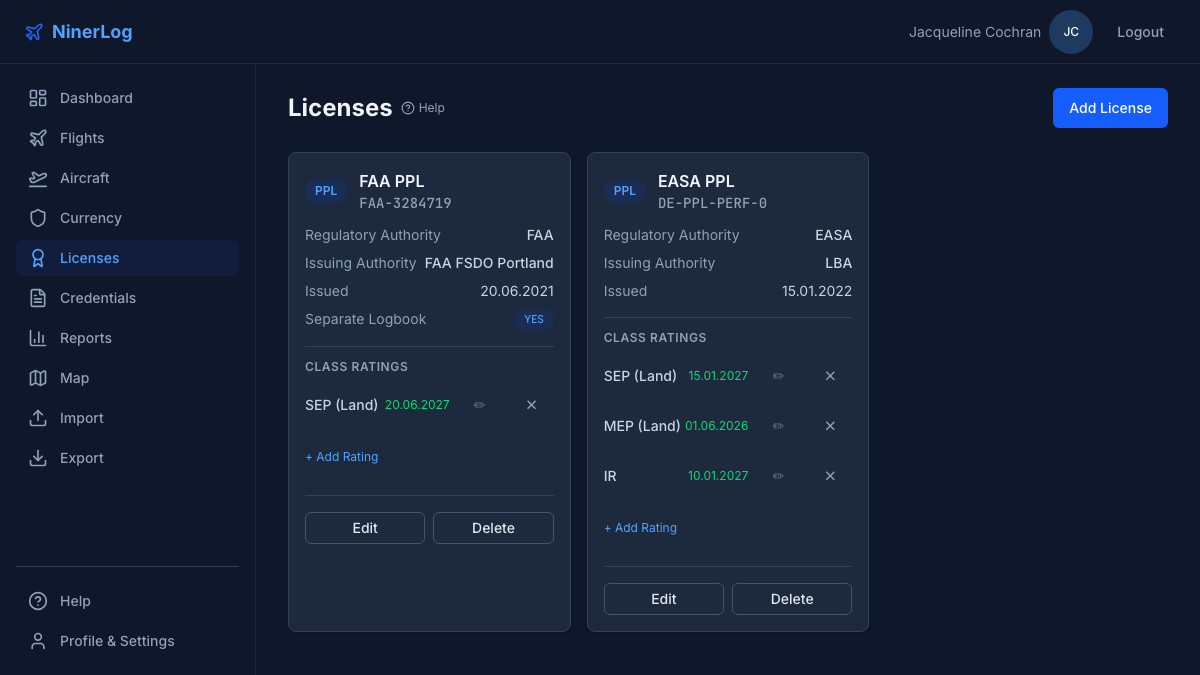Screen dimensions: 1200x675
Task: Open the Currency page
Action: pyautogui.click(x=127, y=218)
